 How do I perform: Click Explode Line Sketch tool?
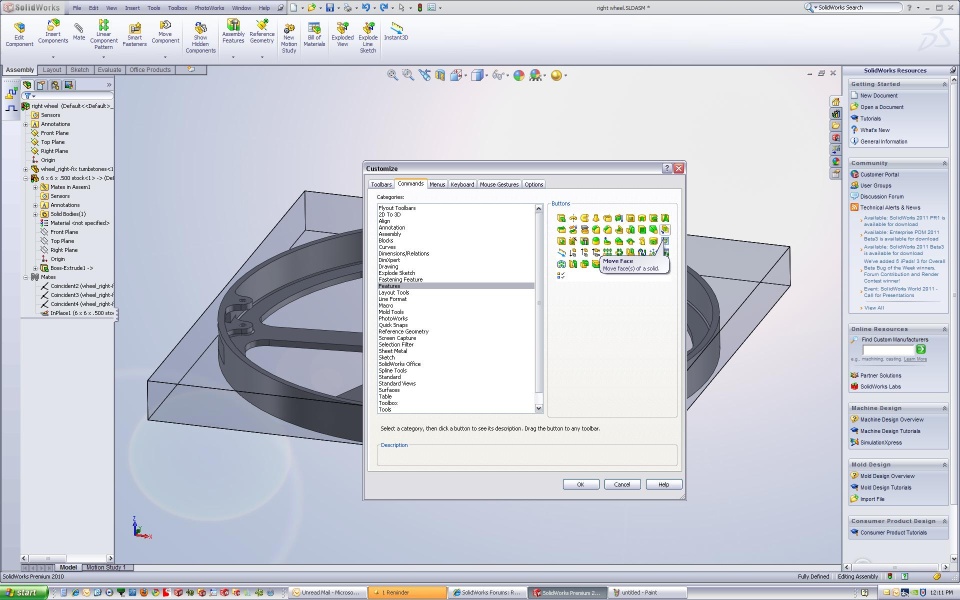pos(368,38)
